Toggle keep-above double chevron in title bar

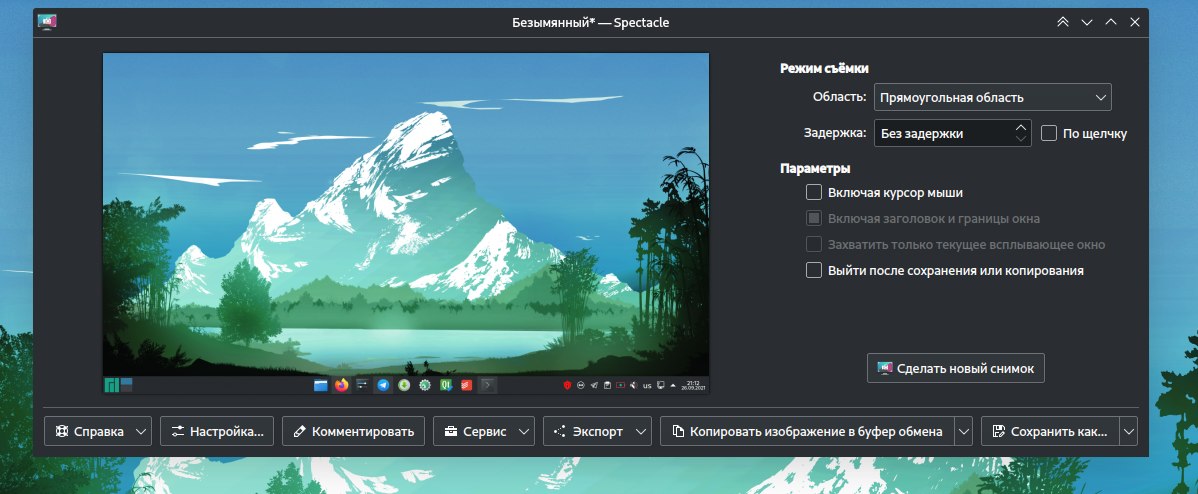1062,22
